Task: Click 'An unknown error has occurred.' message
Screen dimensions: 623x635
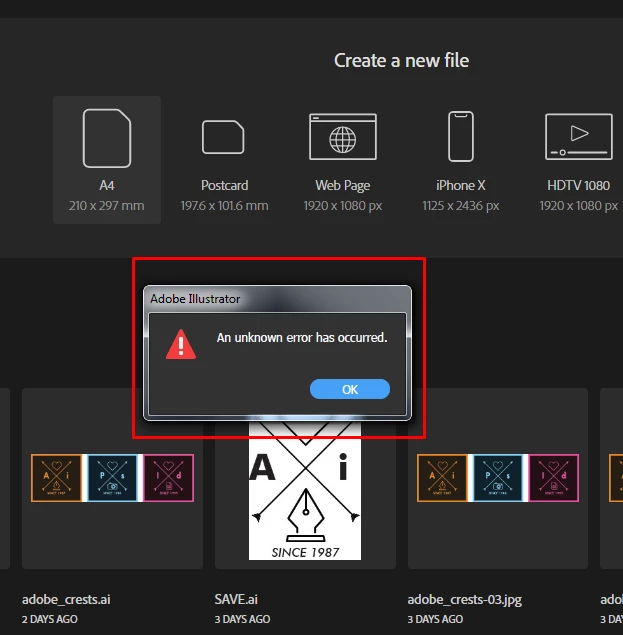Action: click(x=302, y=337)
